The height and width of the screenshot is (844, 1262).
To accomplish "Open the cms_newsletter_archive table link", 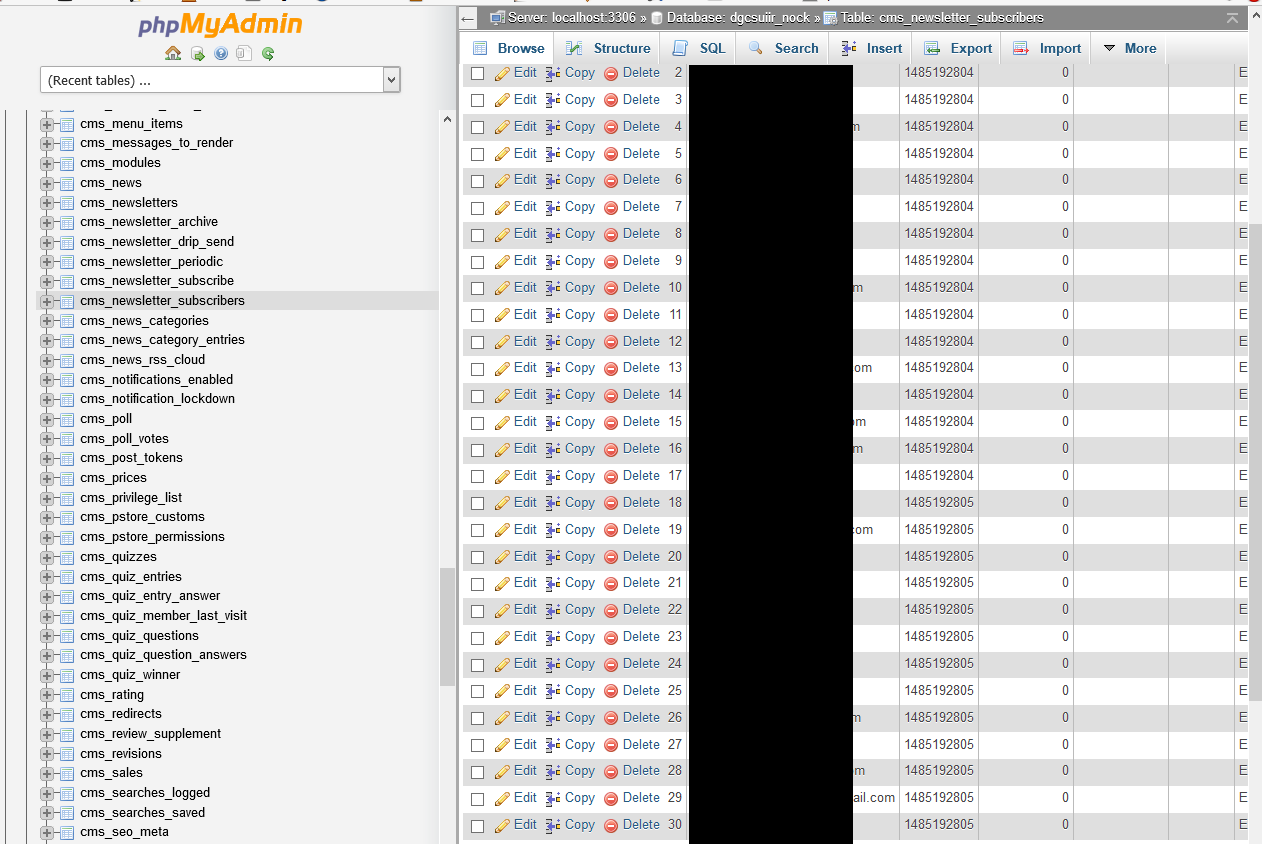I will (x=149, y=222).
